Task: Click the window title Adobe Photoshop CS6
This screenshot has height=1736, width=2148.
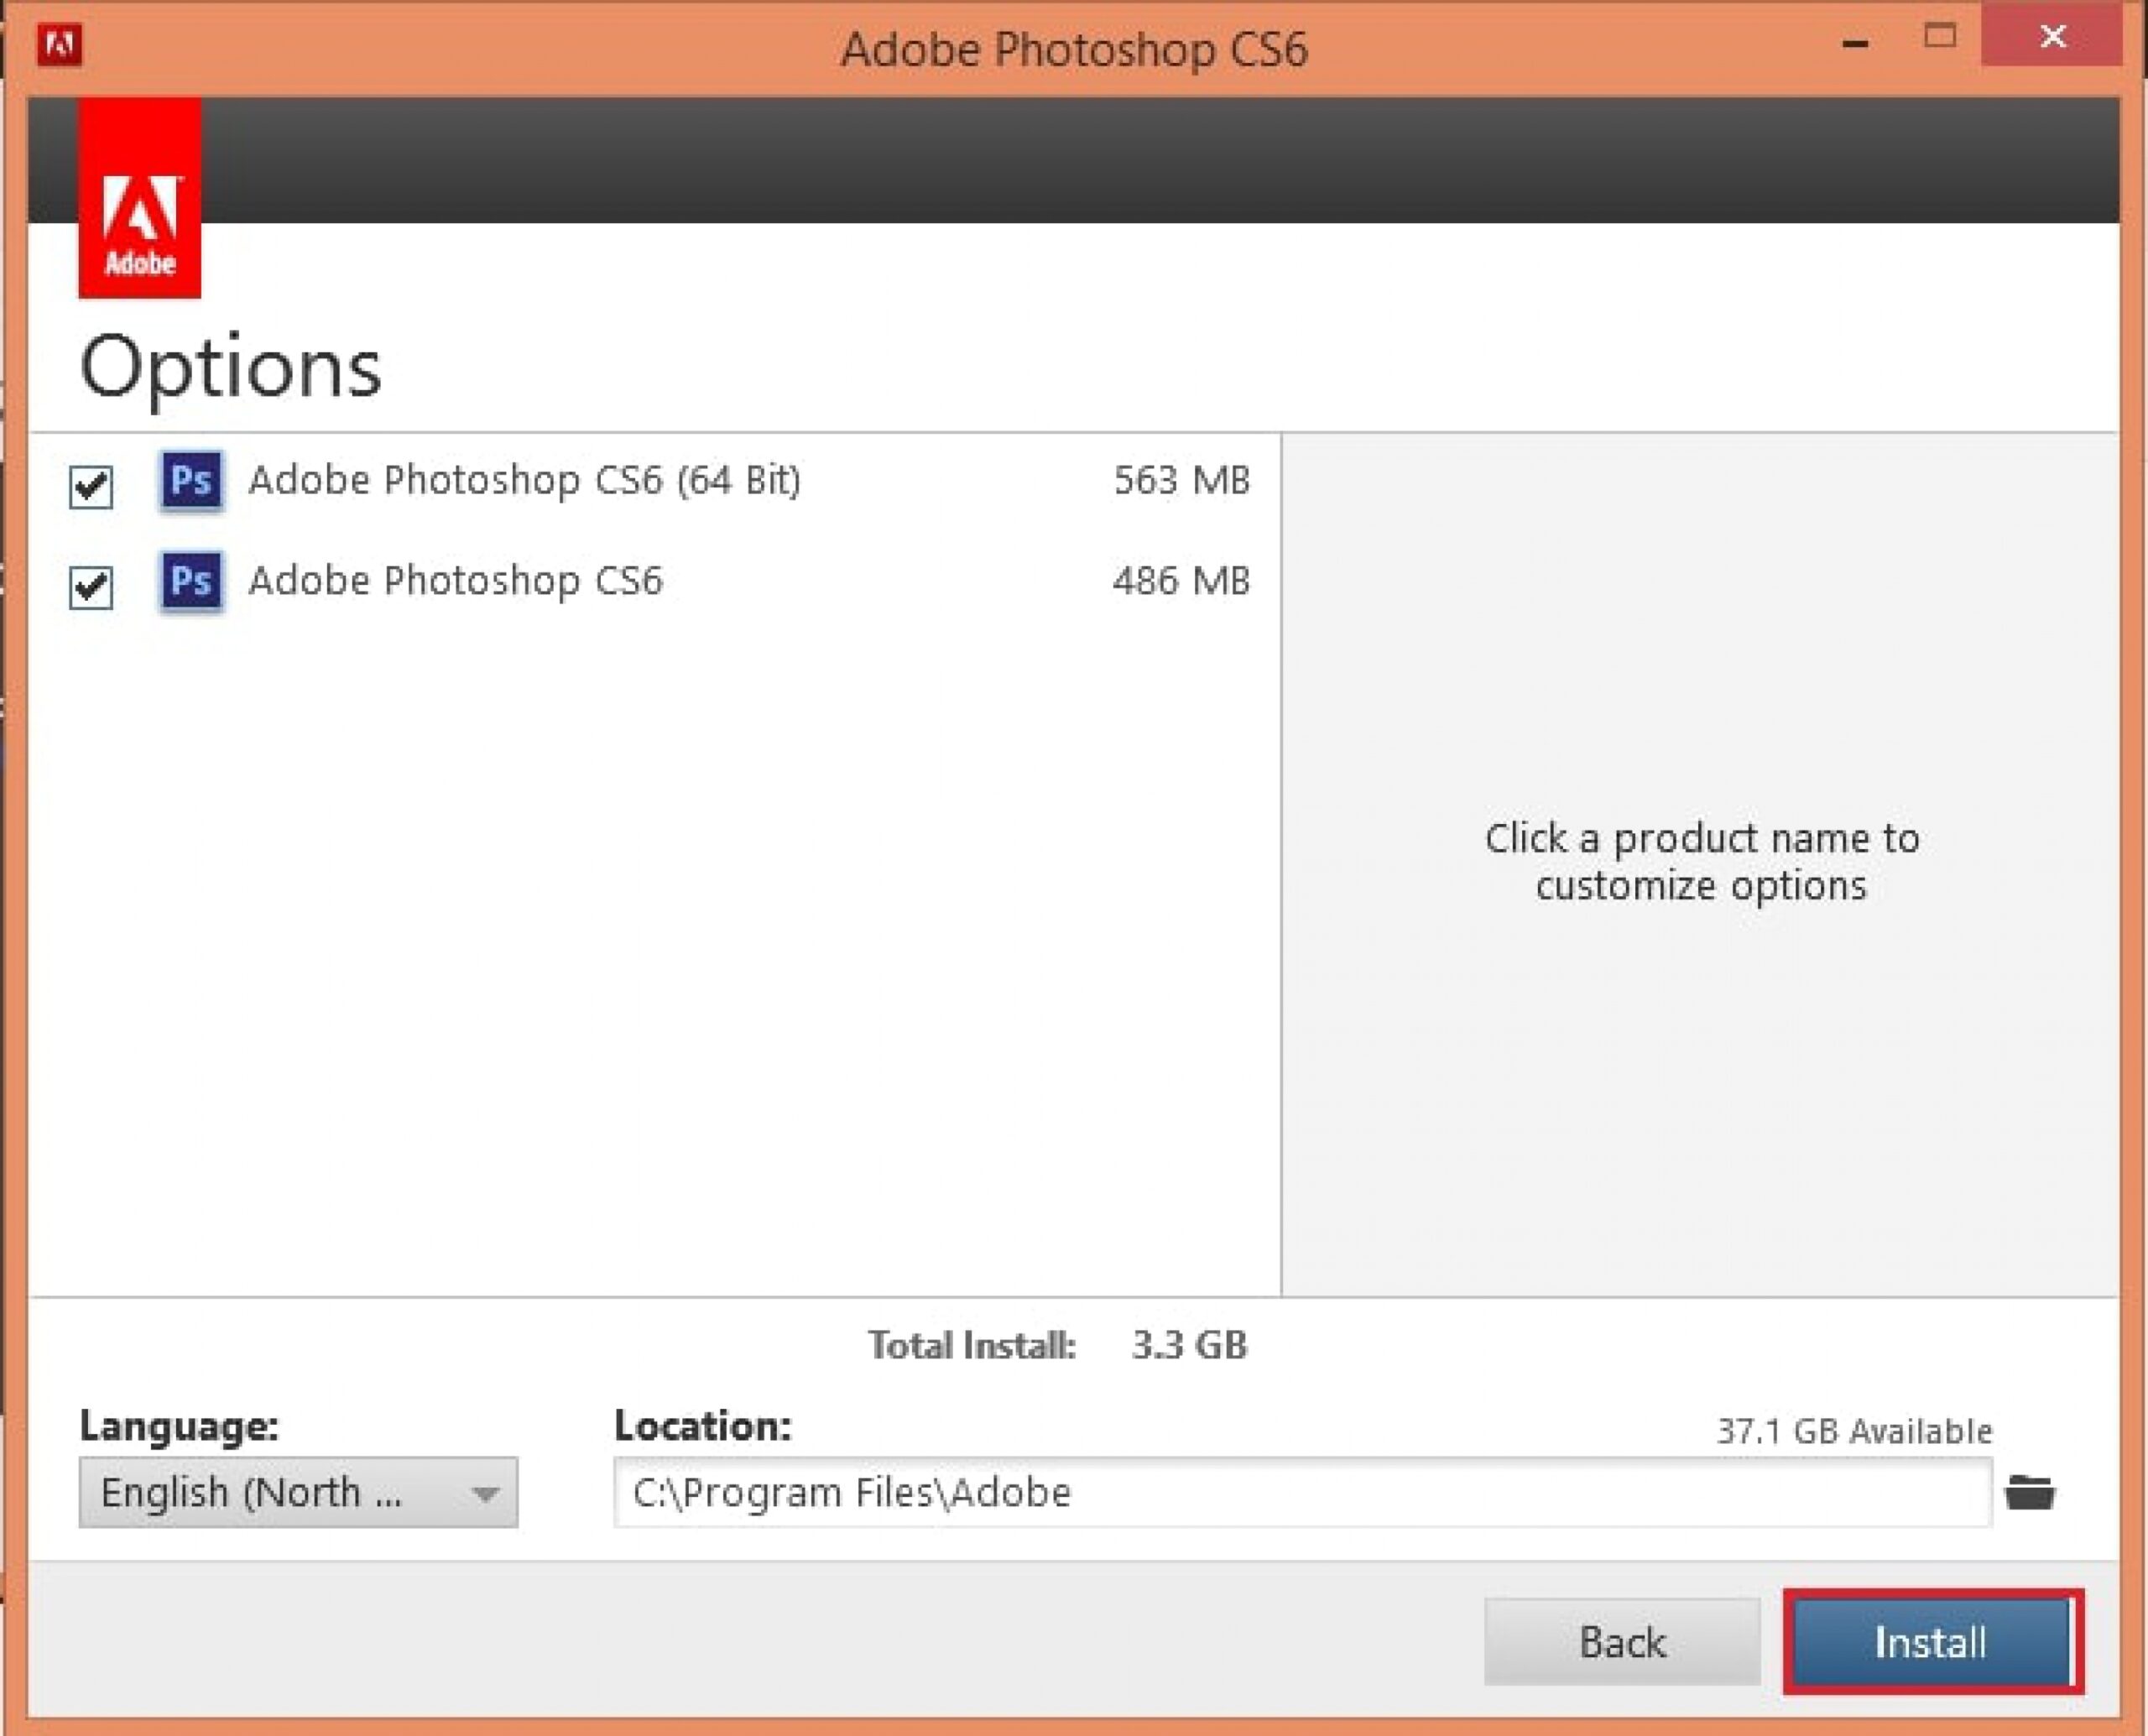Action: click(x=1074, y=49)
